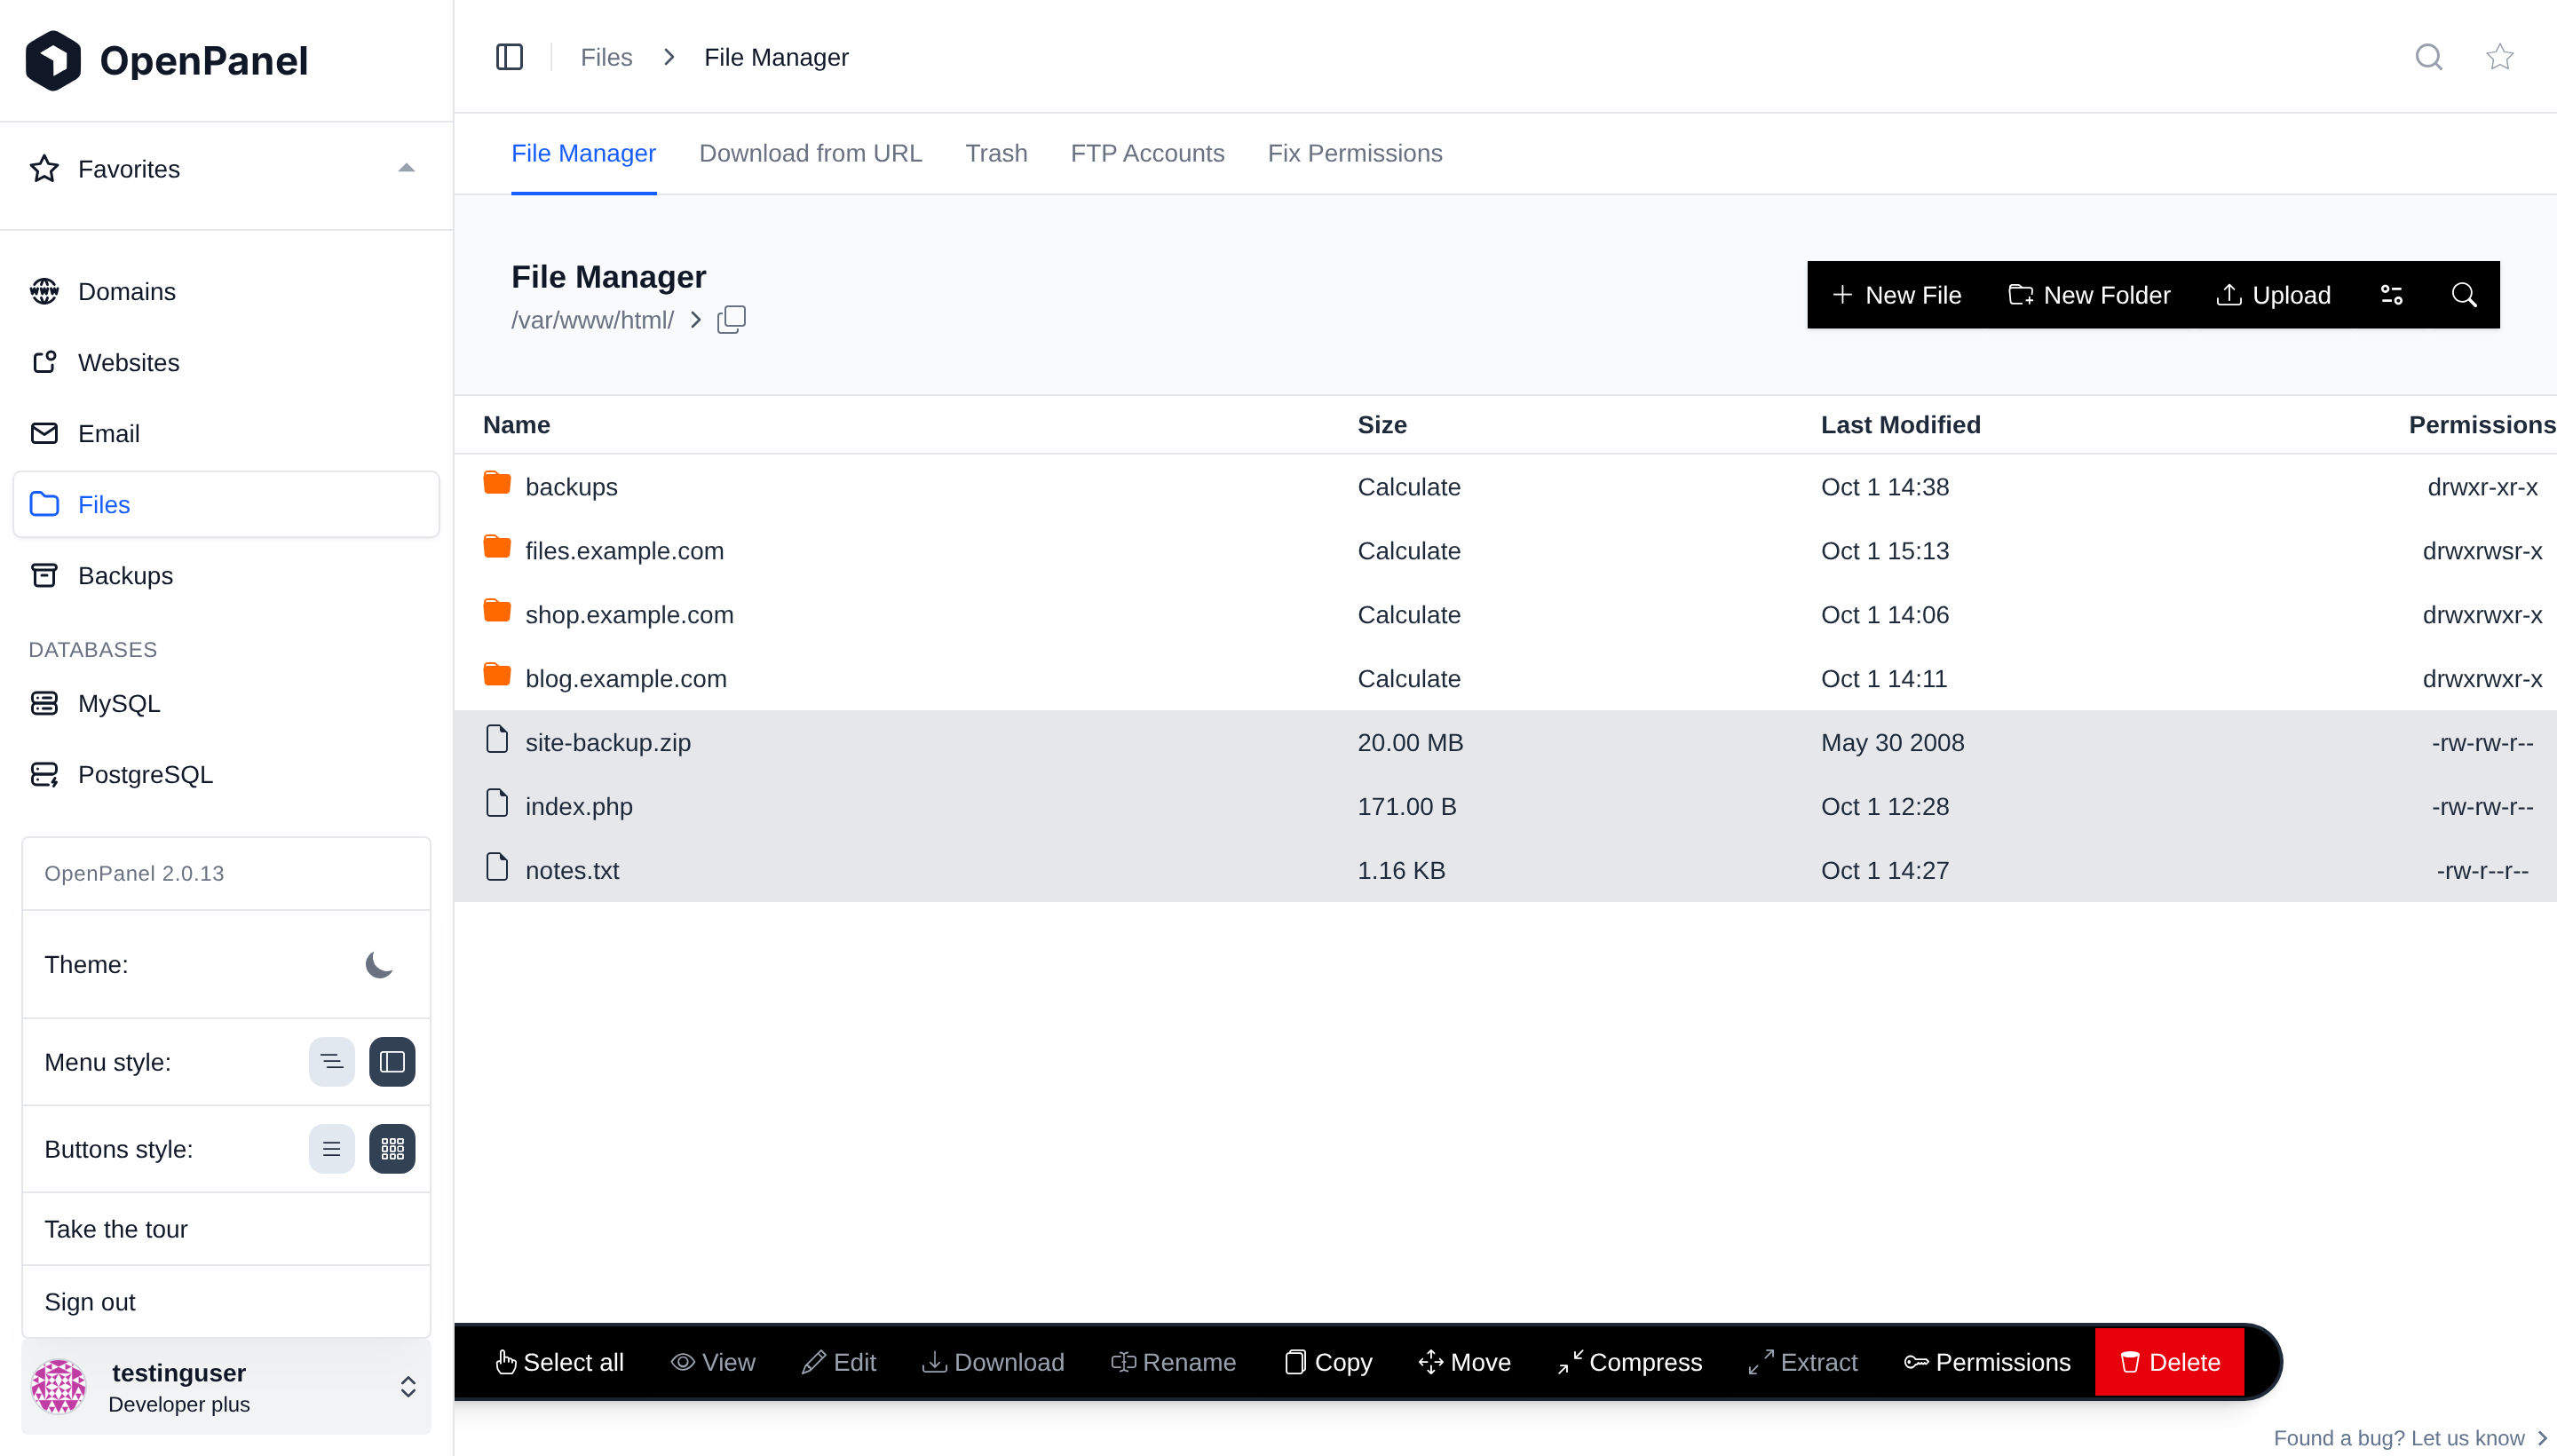Compress selected files

coord(1630,1362)
